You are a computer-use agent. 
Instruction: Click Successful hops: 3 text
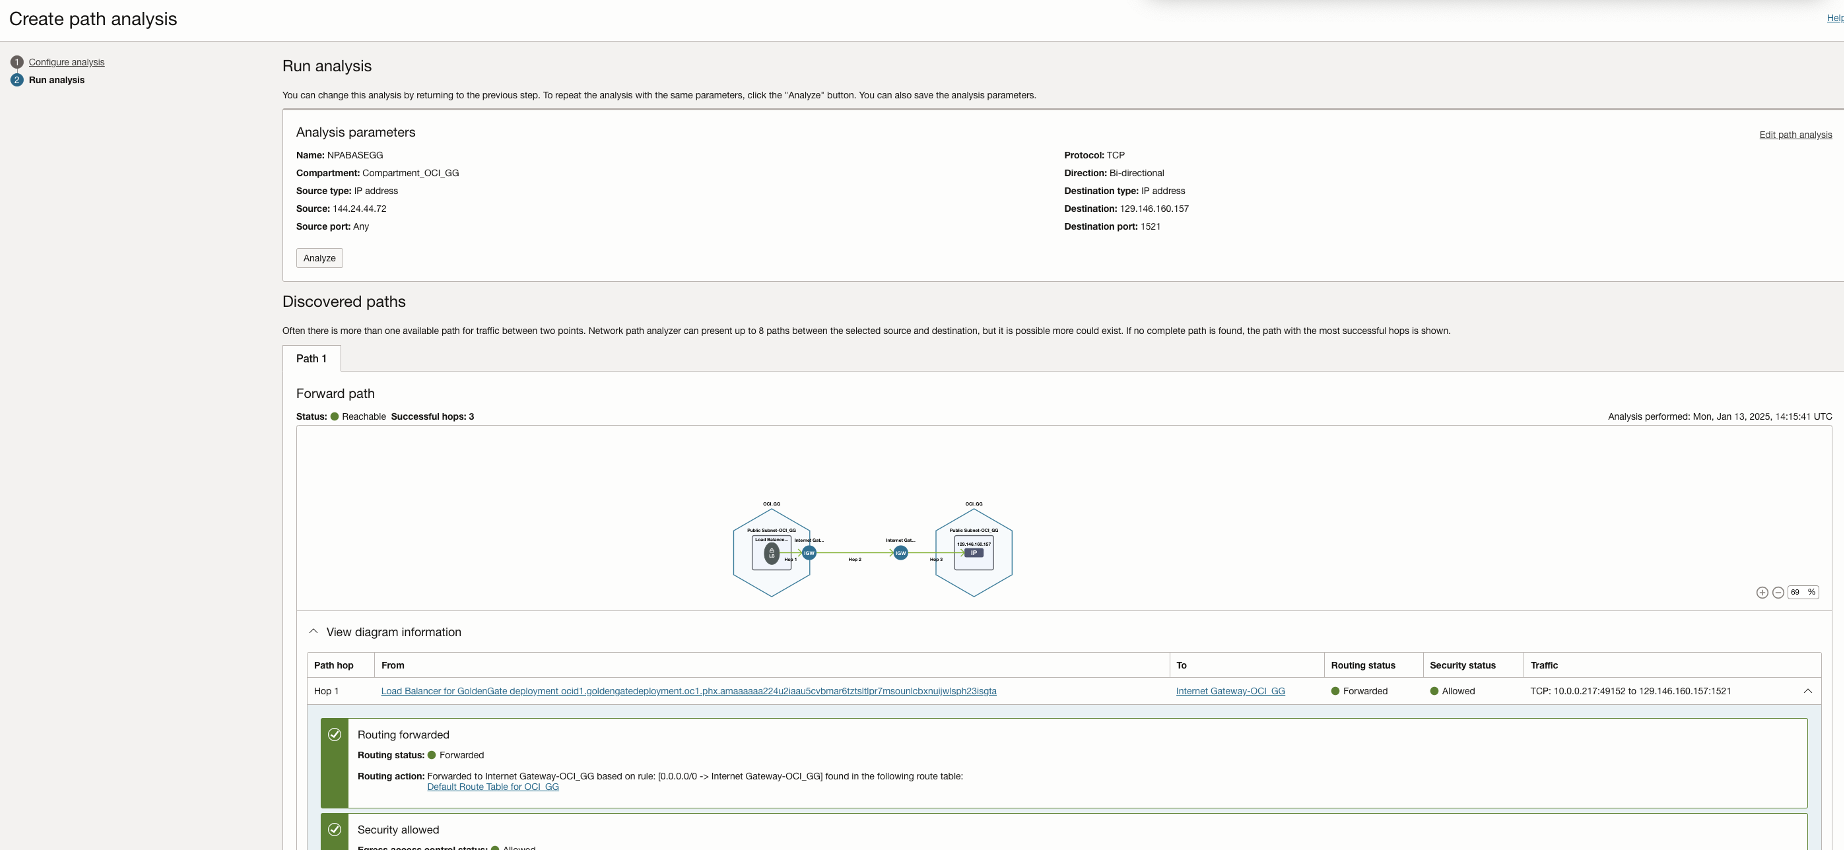[x=433, y=417]
